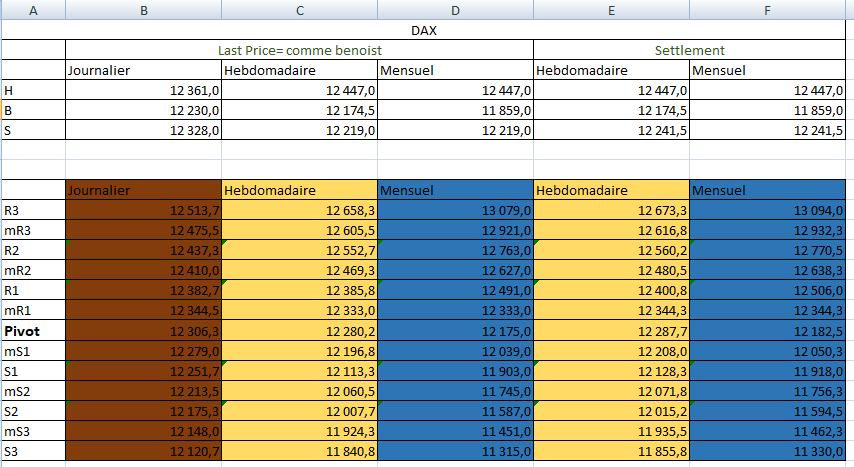Select Journalier Pivot value 12 306,3
The width and height of the screenshot is (854, 467).
coord(144,331)
